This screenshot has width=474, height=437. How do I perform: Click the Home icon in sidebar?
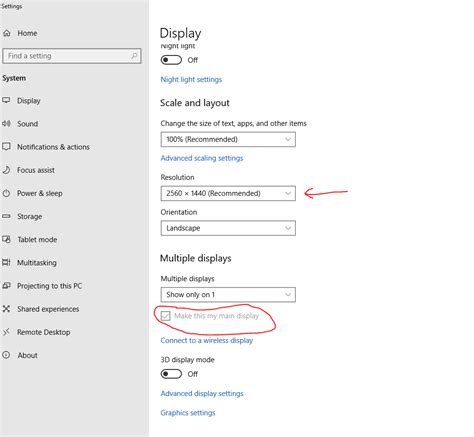[x=7, y=33]
